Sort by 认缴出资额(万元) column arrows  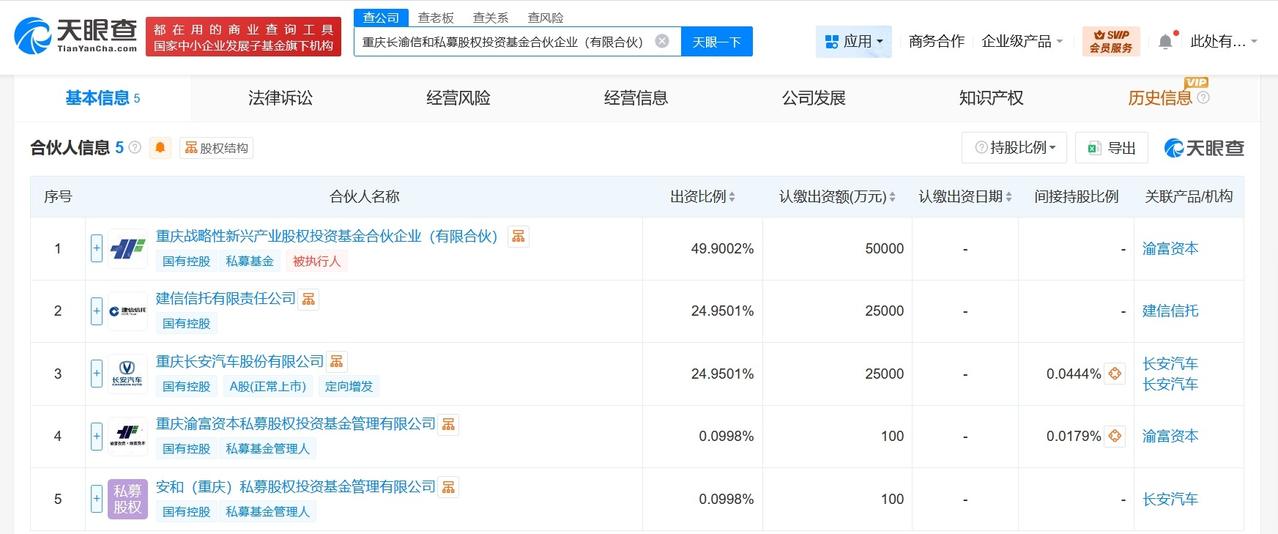click(892, 197)
